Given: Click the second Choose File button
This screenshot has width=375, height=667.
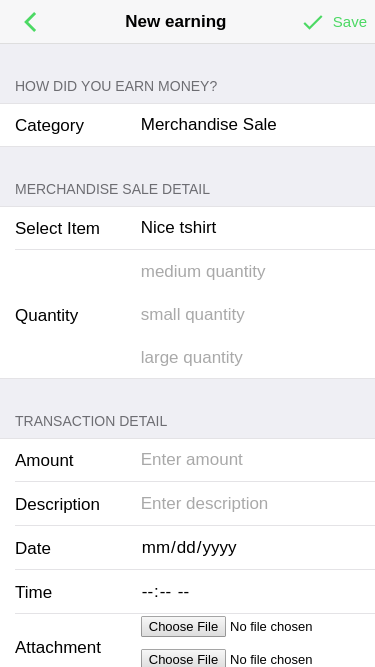Looking at the screenshot, I should click(x=183, y=659).
